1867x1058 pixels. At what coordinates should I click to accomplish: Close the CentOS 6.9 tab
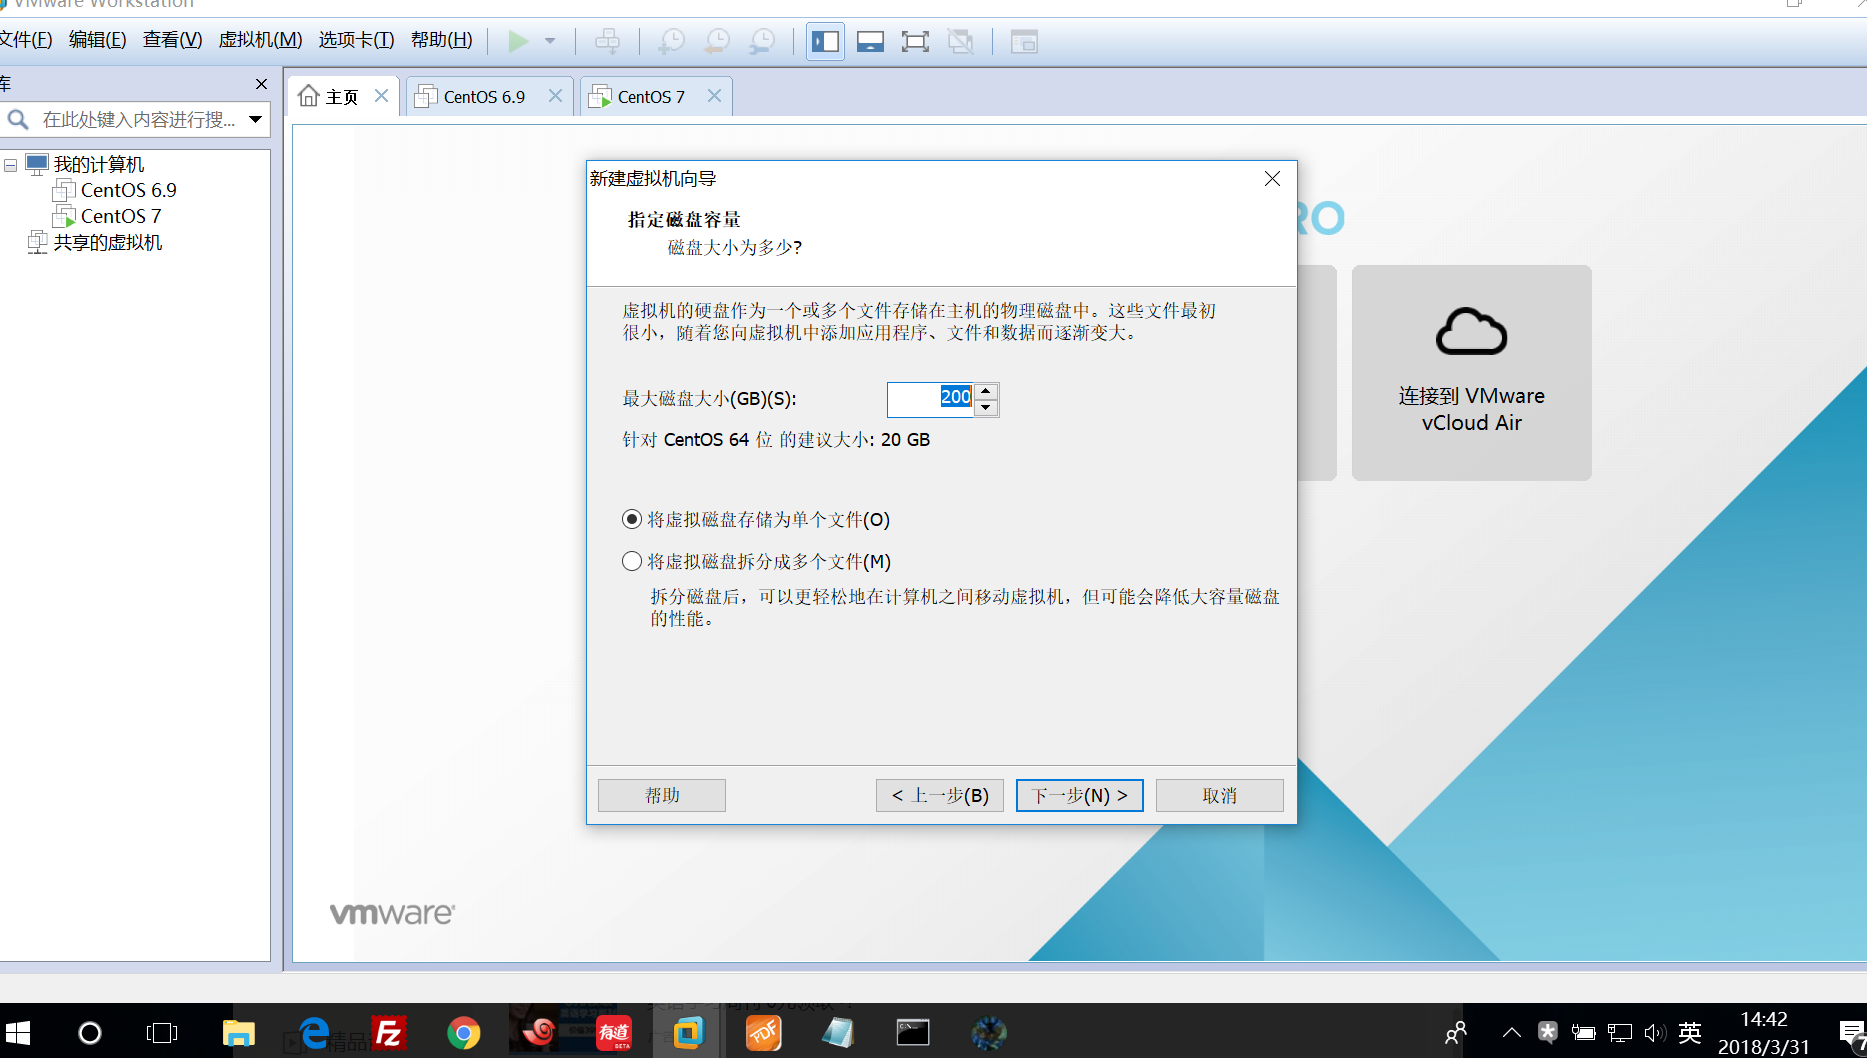(555, 96)
